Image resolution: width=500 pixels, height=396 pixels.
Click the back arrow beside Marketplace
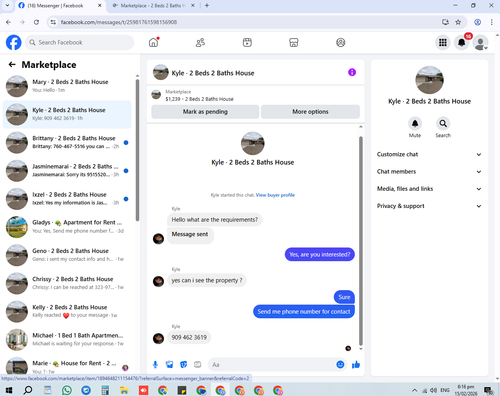[12, 65]
